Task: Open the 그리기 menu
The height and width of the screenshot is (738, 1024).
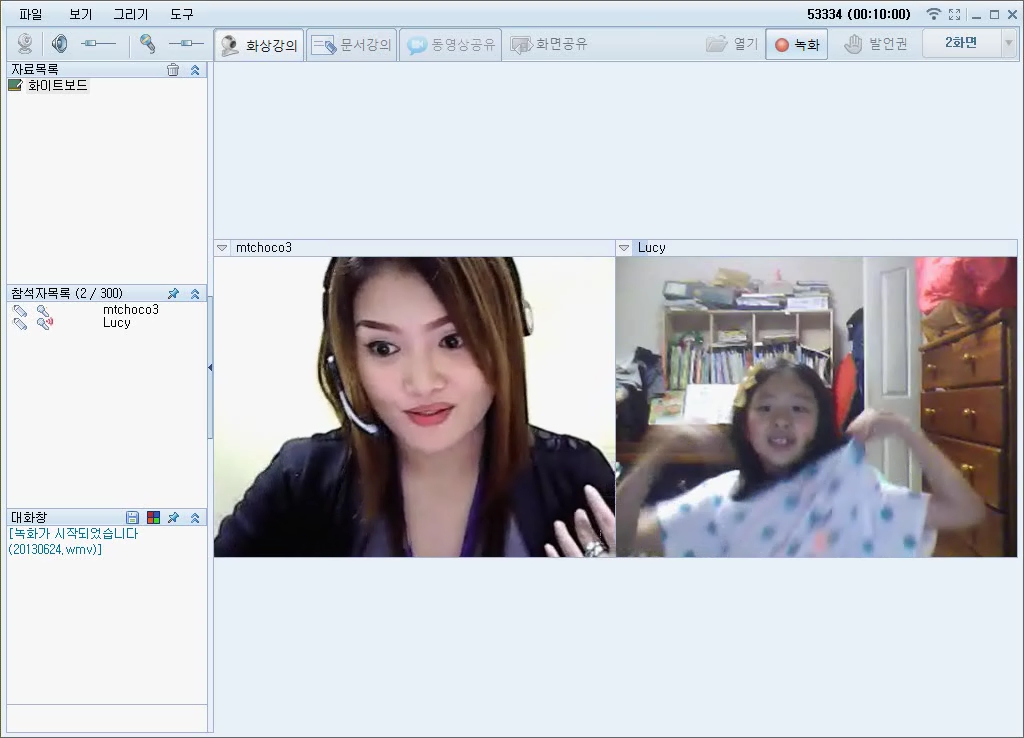Action: pos(131,14)
